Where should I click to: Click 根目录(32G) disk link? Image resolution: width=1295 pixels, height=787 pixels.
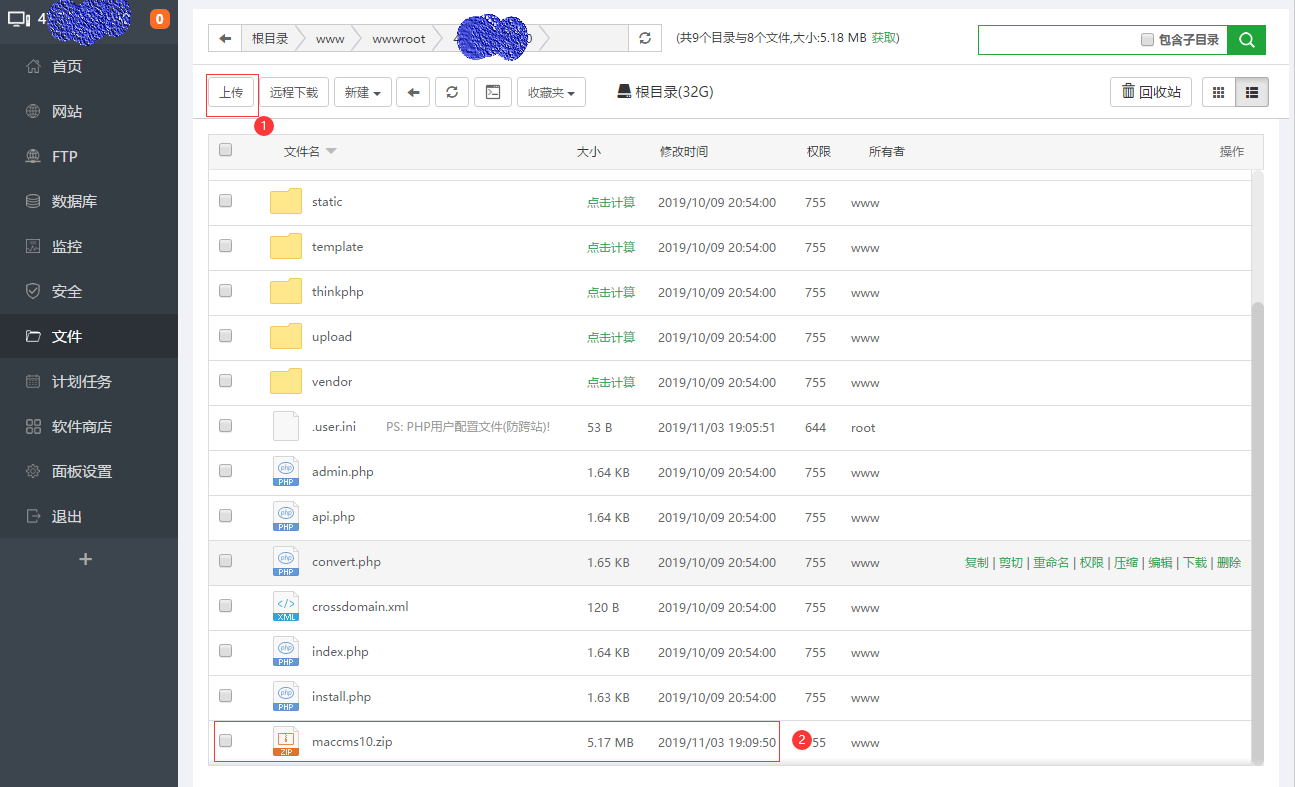(x=665, y=92)
